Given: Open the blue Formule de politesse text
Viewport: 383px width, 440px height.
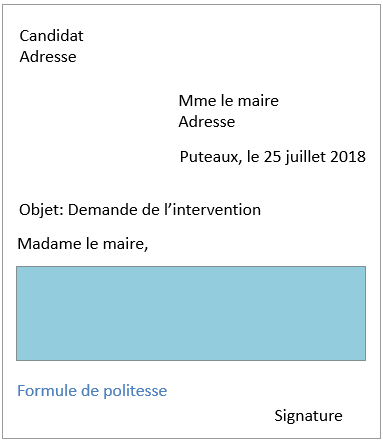Looking at the screenshot, I should 92,391.
